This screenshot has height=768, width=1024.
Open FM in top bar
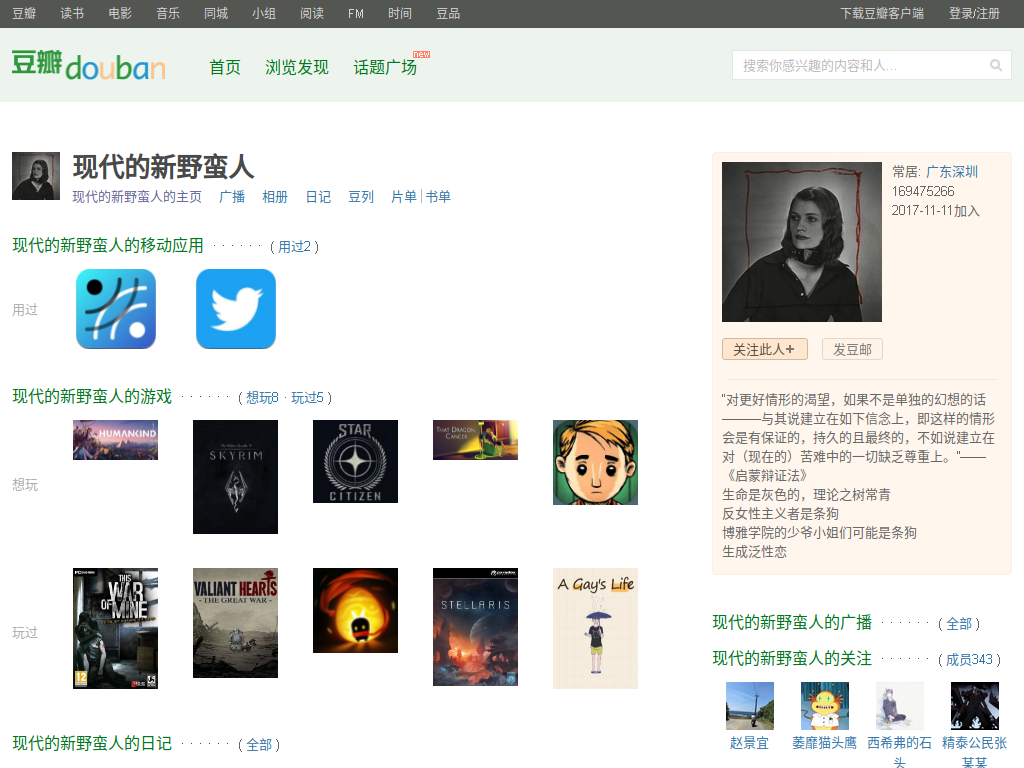coord(356,14)
